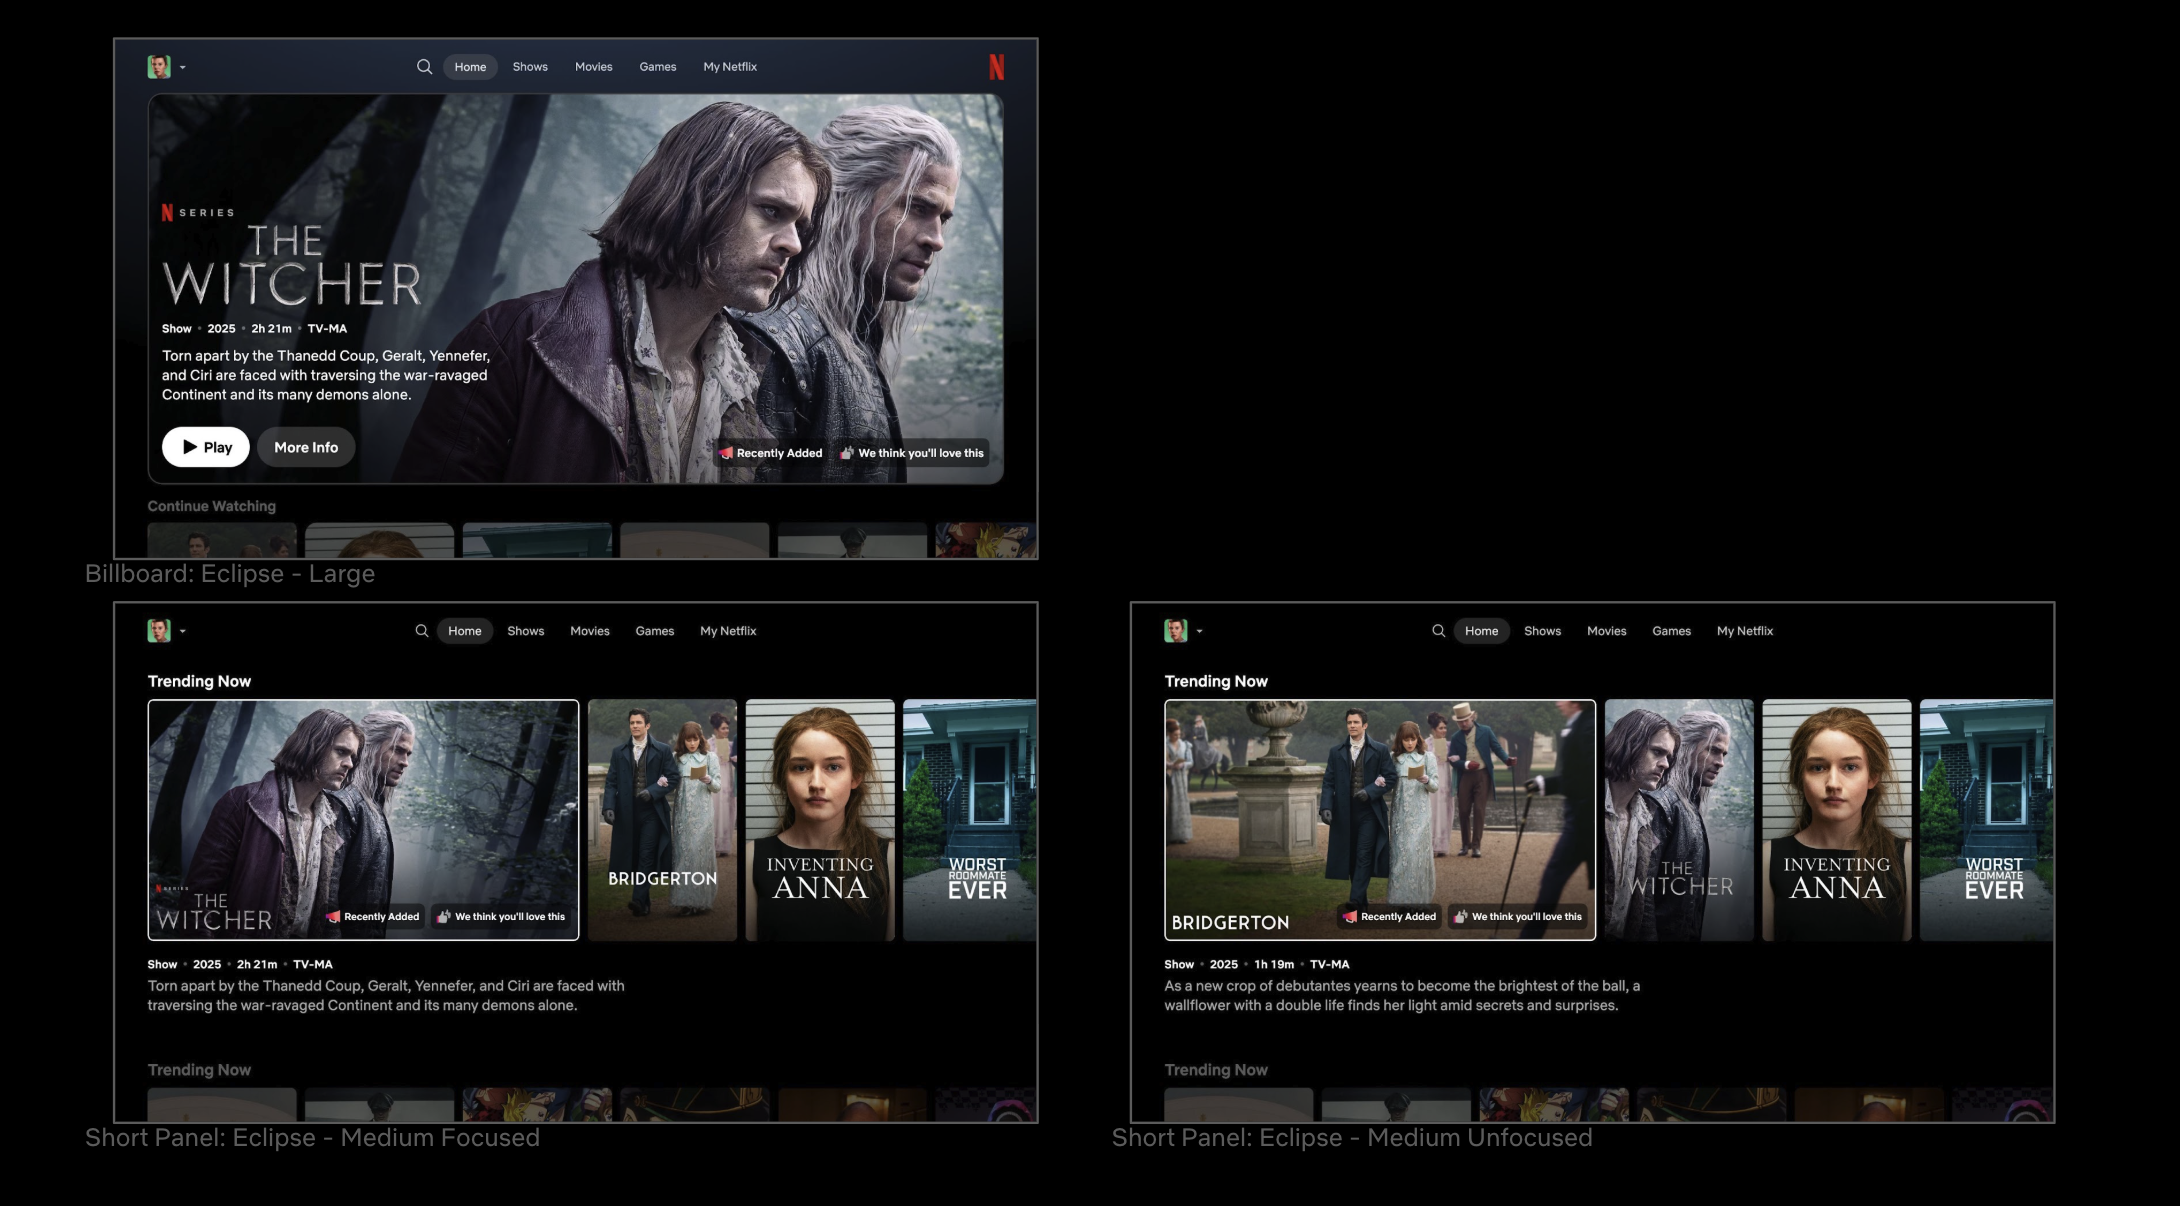Select Movies tab in Medium Focused panel
Viewport: 2180px width, 1206px height.
tap(590, 631)
